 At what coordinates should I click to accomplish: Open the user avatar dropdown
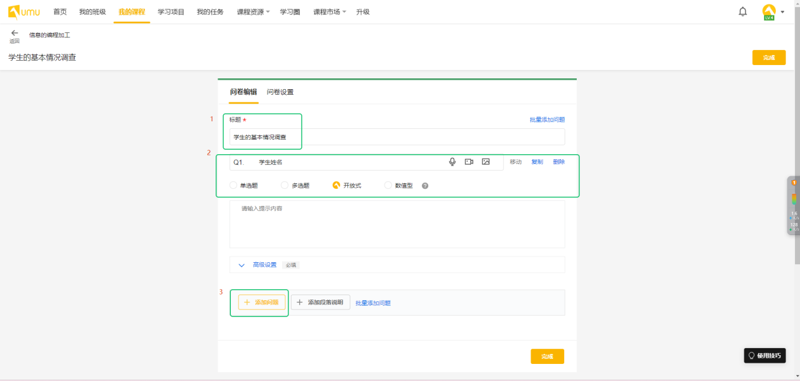point(772,12)
